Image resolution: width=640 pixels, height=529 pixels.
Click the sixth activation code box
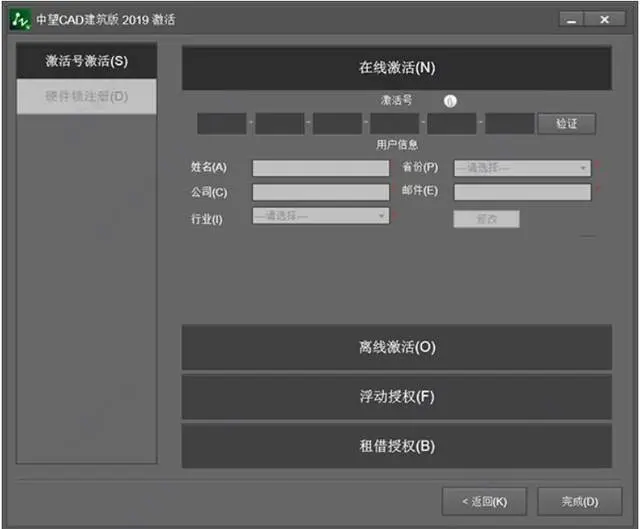coord(510,124)
